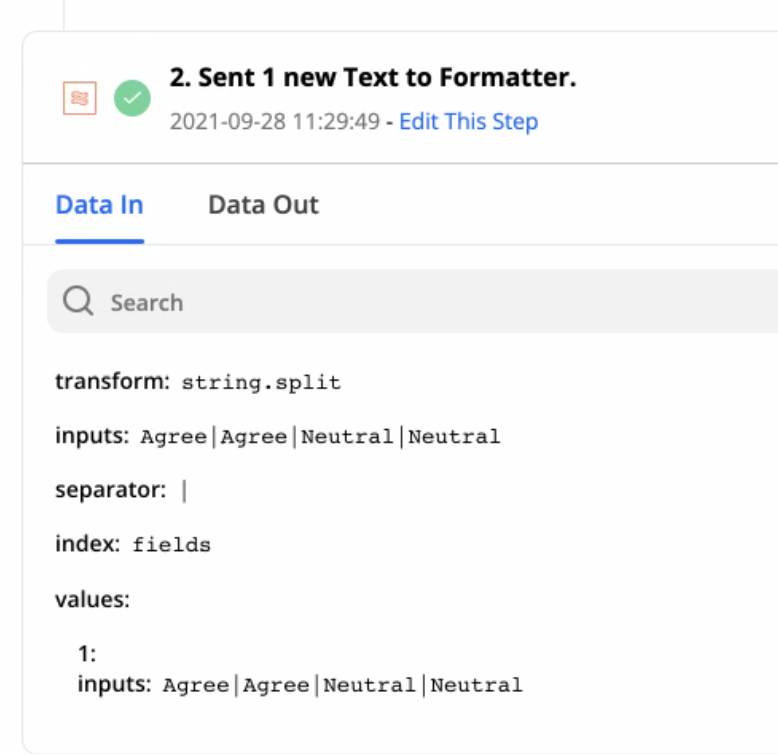778x754 pixels.
Task: Switch to the Data In tab
Action: 99,205
